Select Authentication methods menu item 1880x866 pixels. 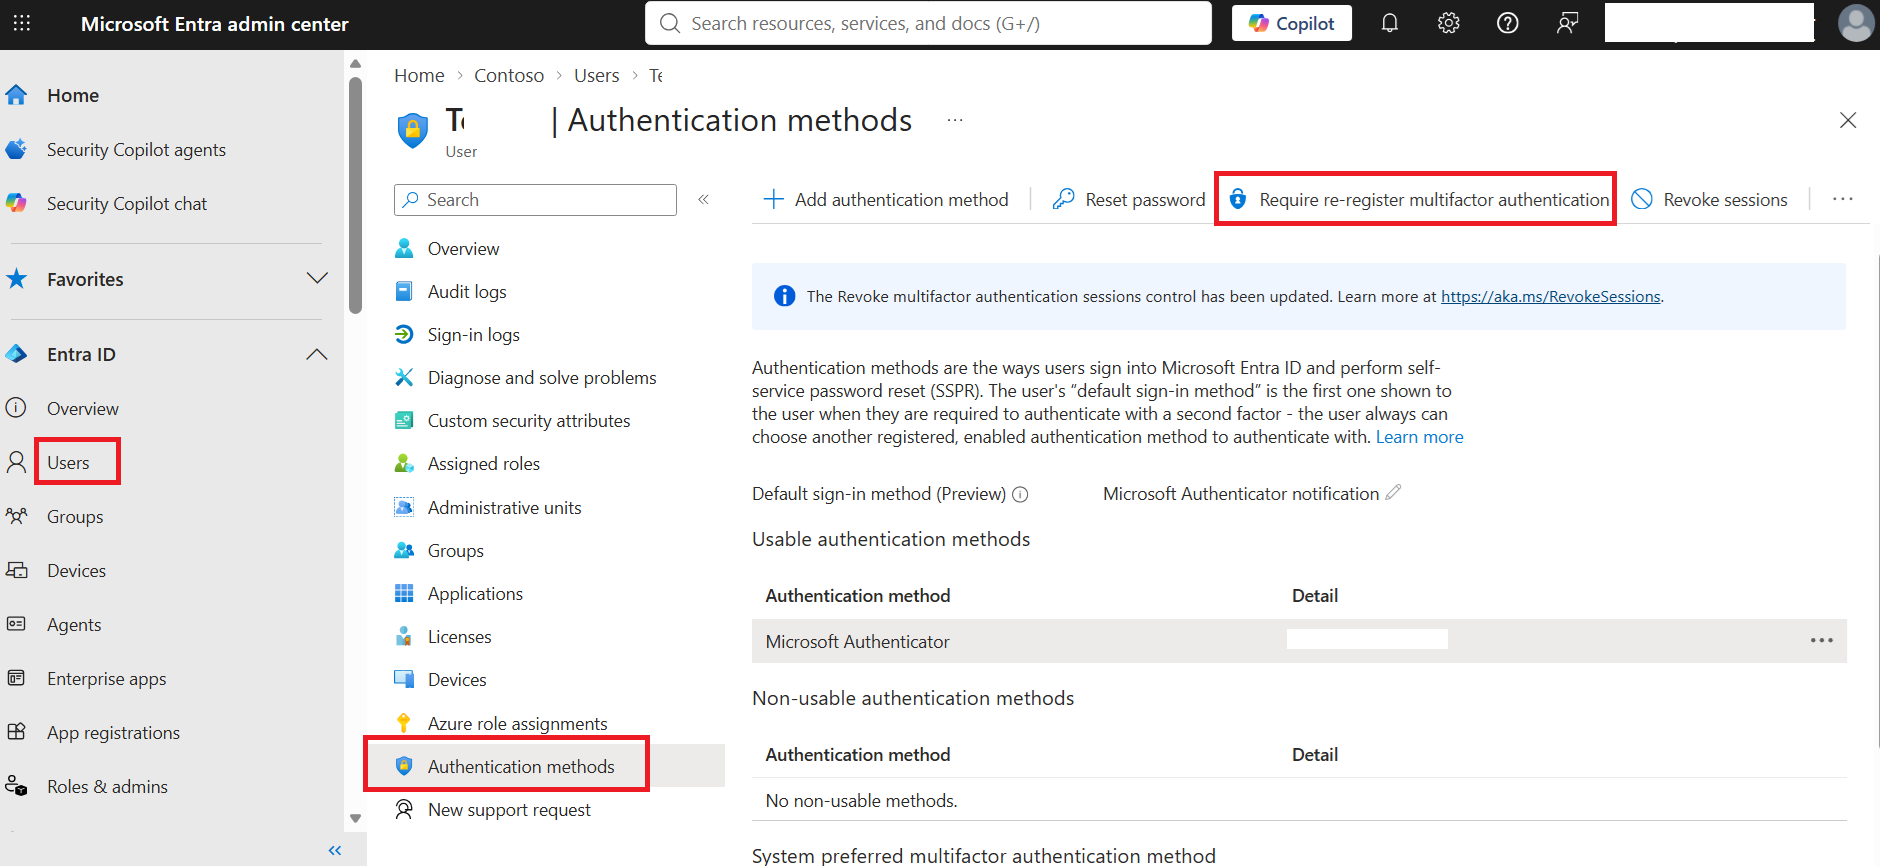click(x=545, y=766)
